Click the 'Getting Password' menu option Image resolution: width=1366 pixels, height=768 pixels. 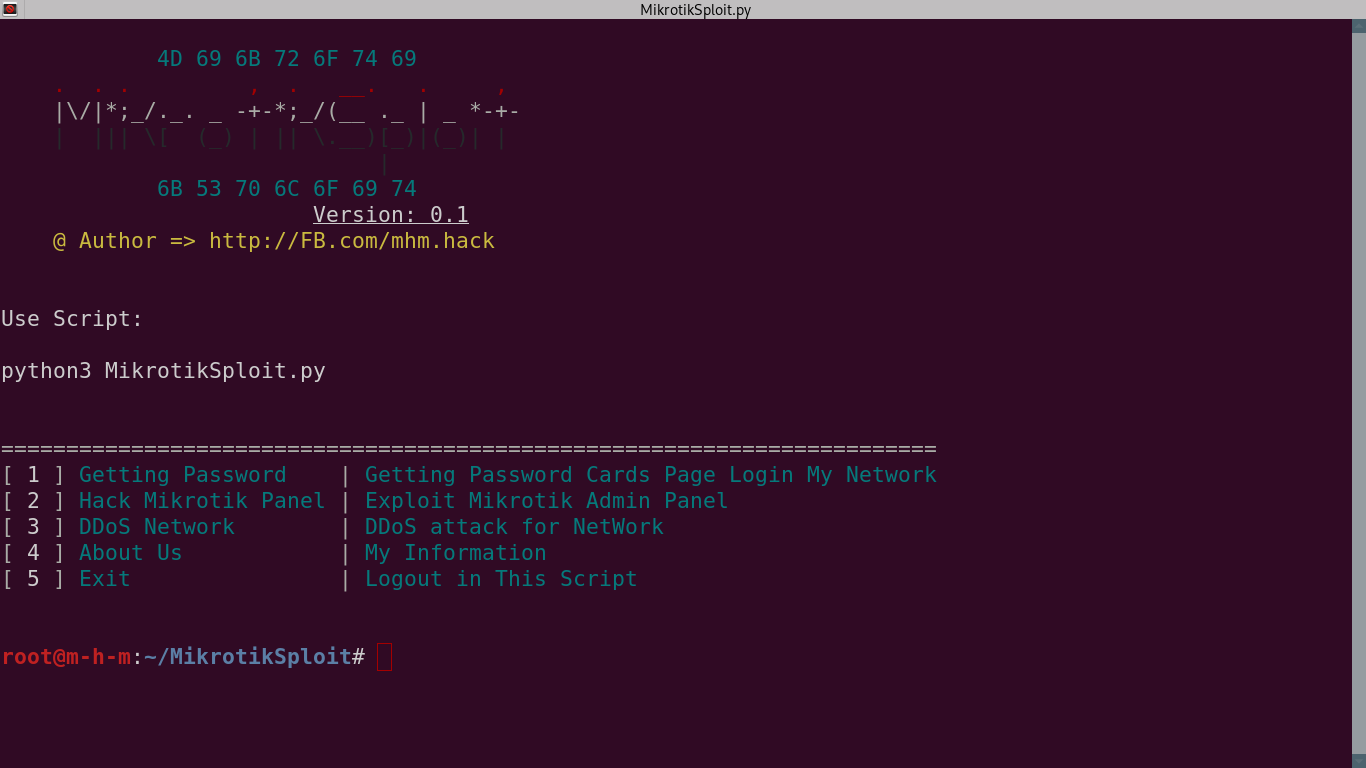tap(183, 475)
